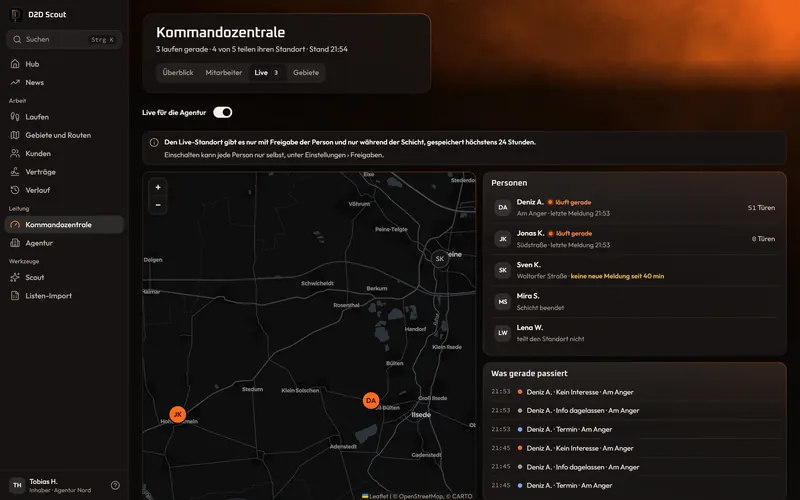Click the Schwicheldt label on map
Image resolution: width=800 pixels, height=500 pixels.
[317, 283]
